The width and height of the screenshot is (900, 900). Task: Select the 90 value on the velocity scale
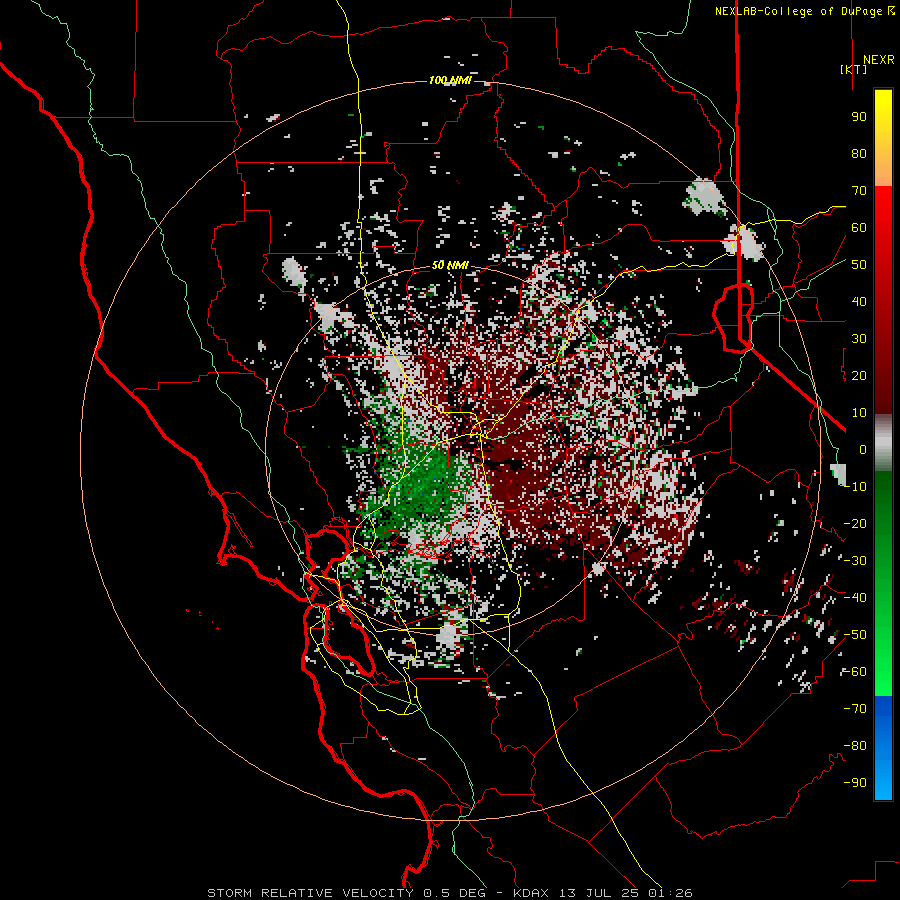(x=859, y=117)
